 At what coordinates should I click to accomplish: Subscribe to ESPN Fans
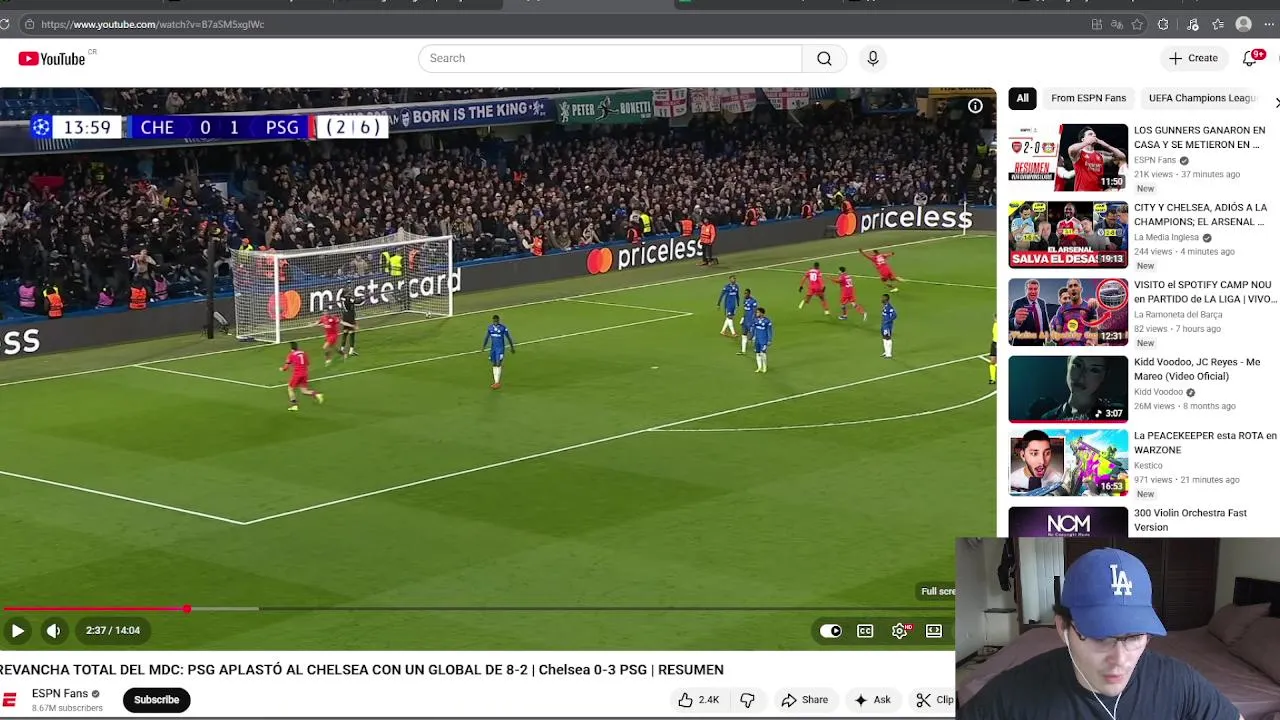point(156,700)
